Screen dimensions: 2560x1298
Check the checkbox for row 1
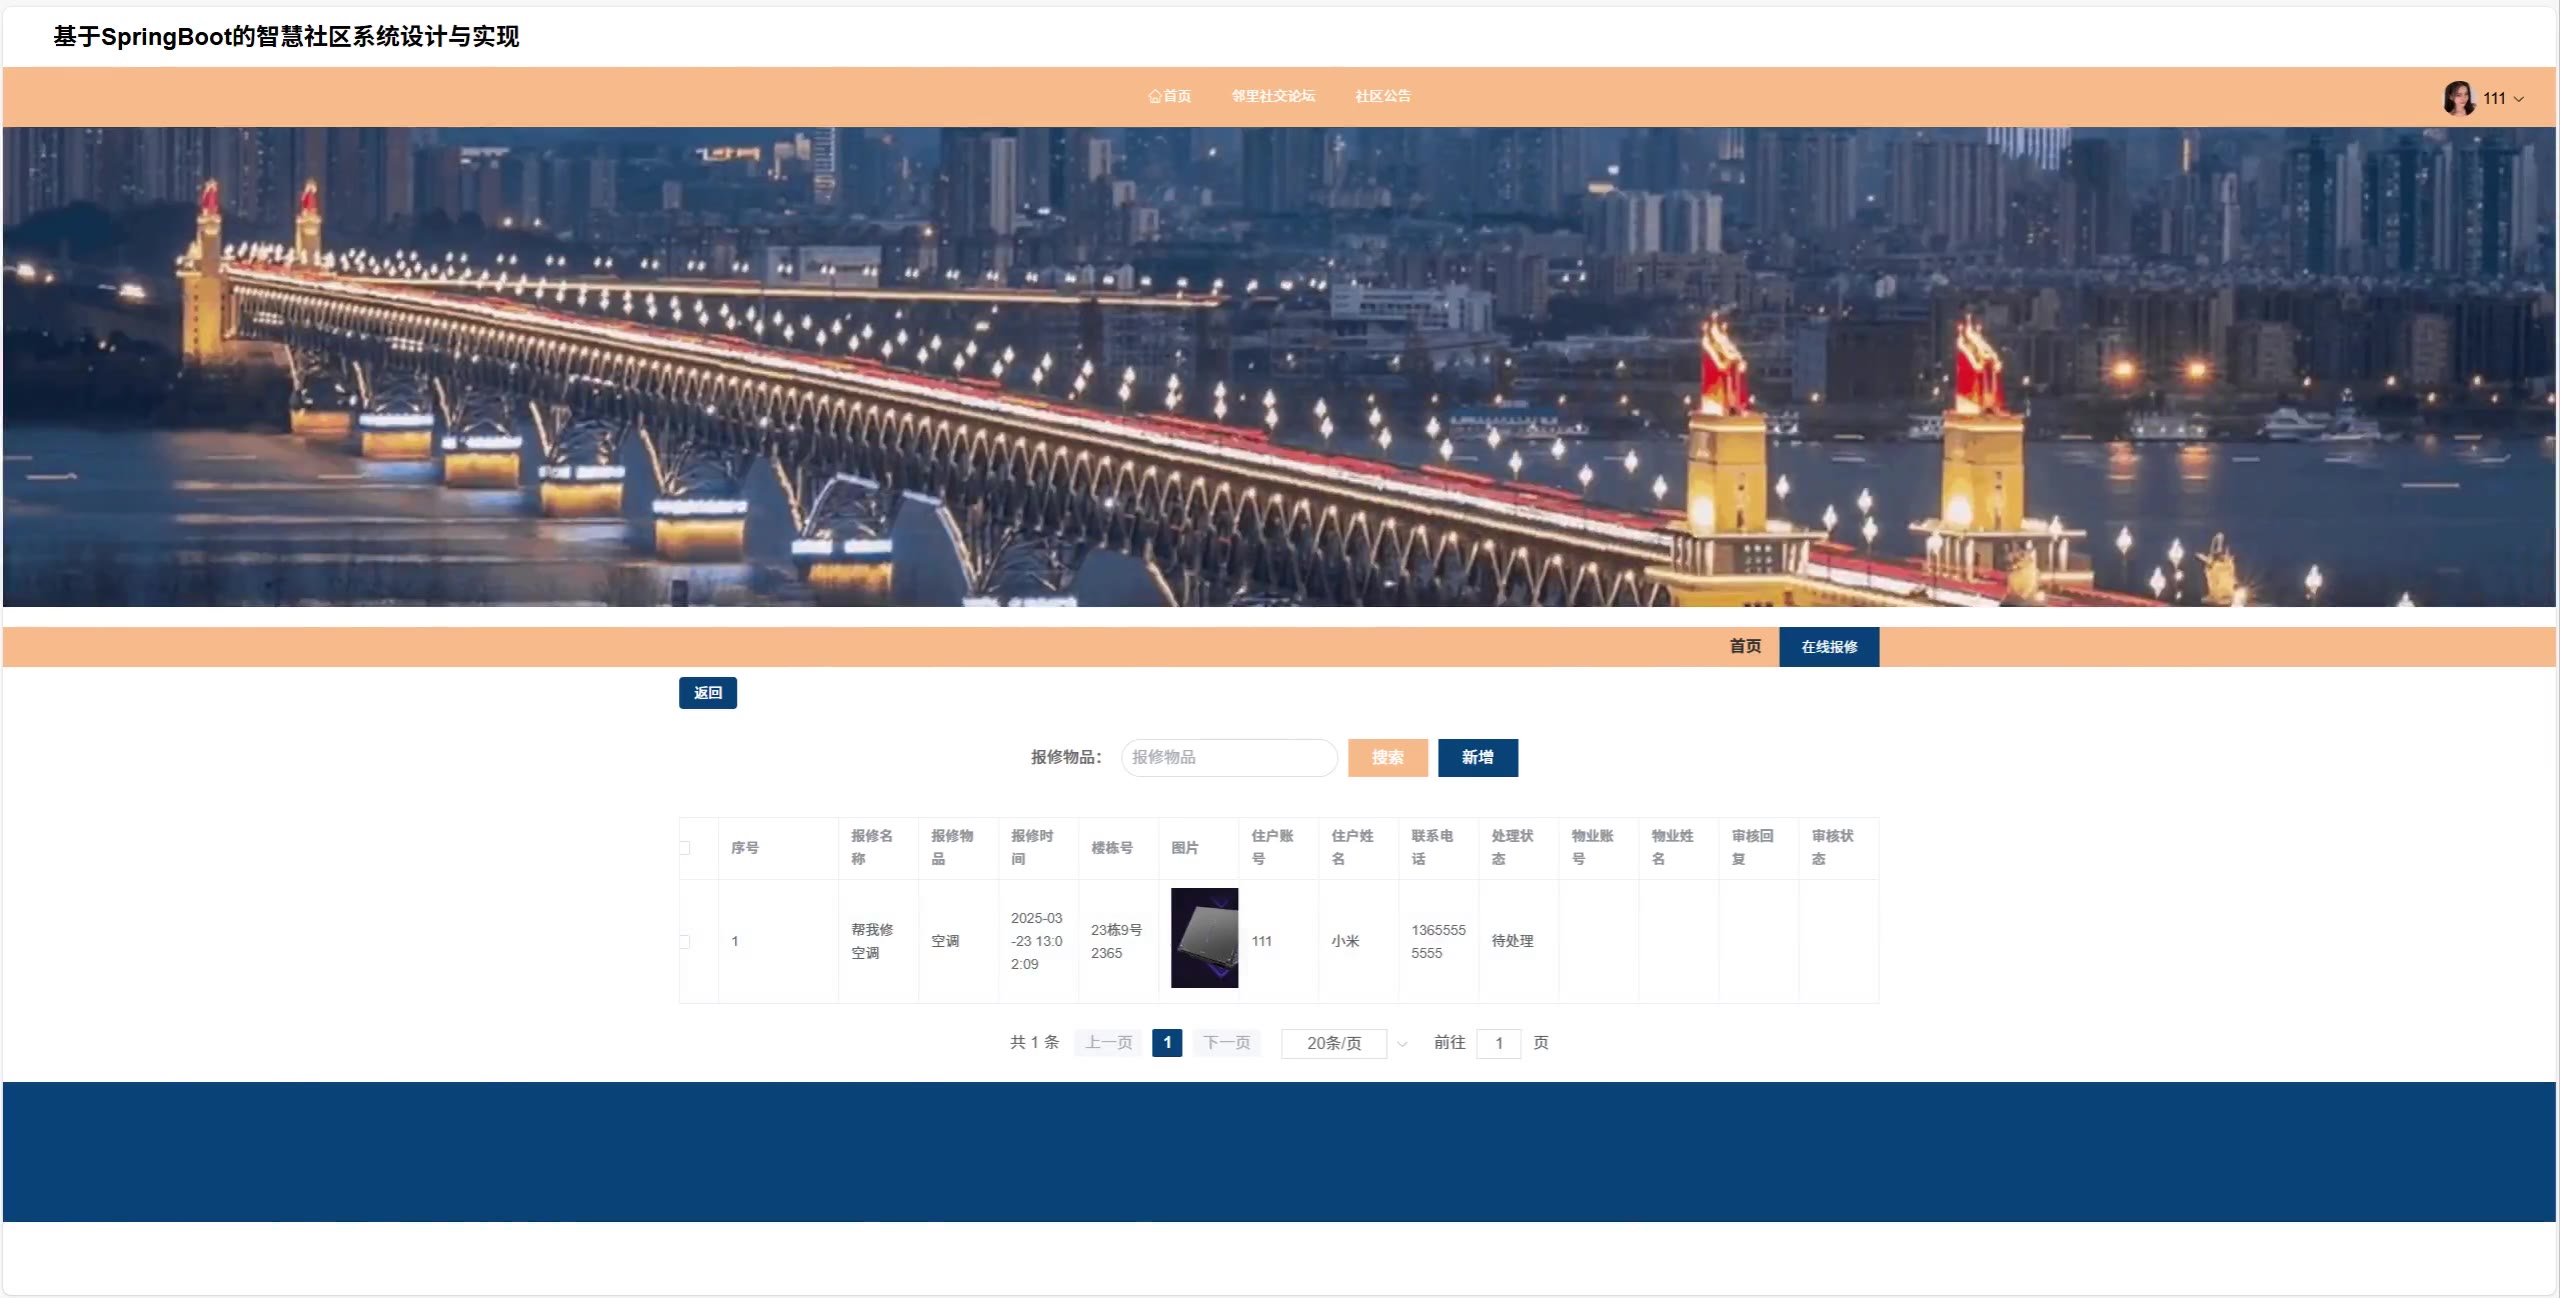point(685,941)
